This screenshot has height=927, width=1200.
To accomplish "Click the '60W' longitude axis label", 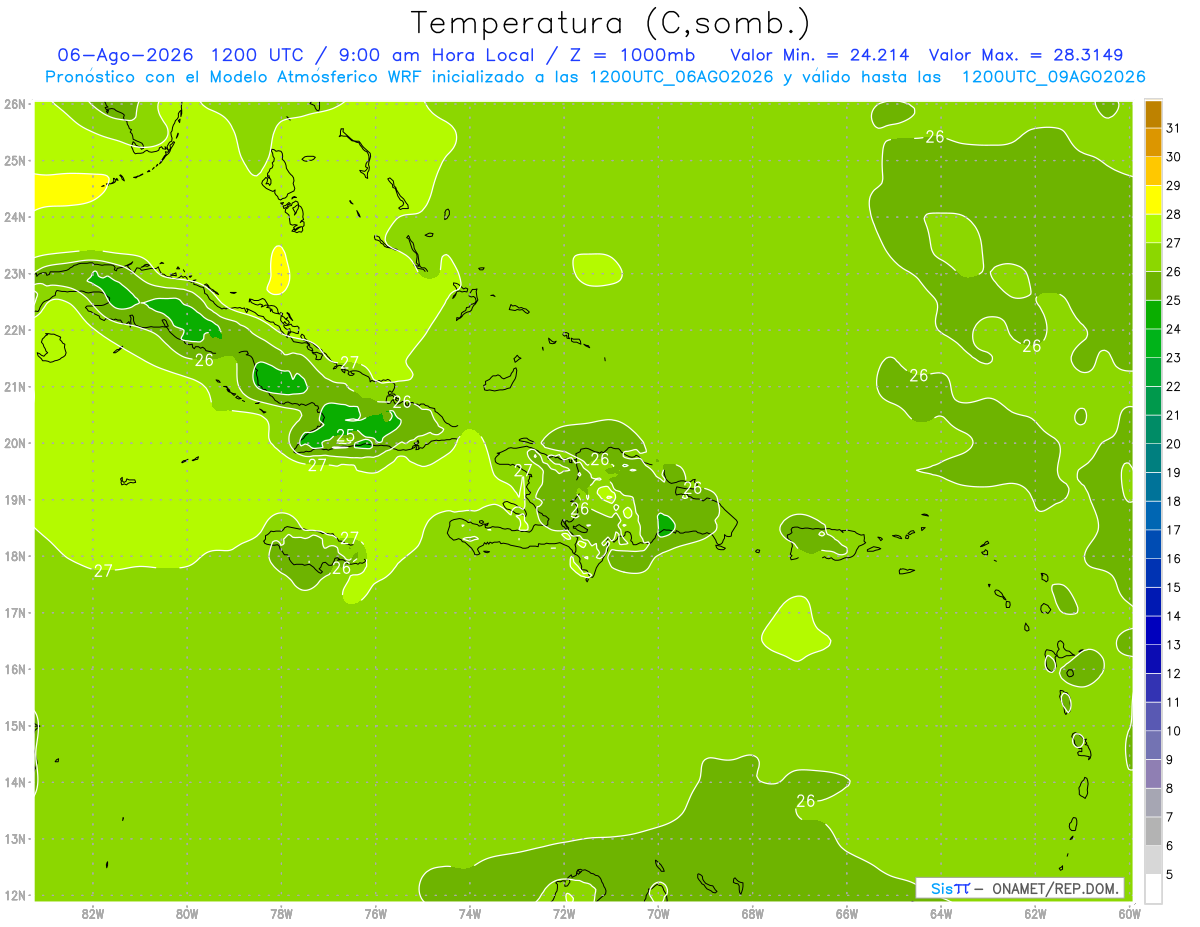I will 1129,913.
